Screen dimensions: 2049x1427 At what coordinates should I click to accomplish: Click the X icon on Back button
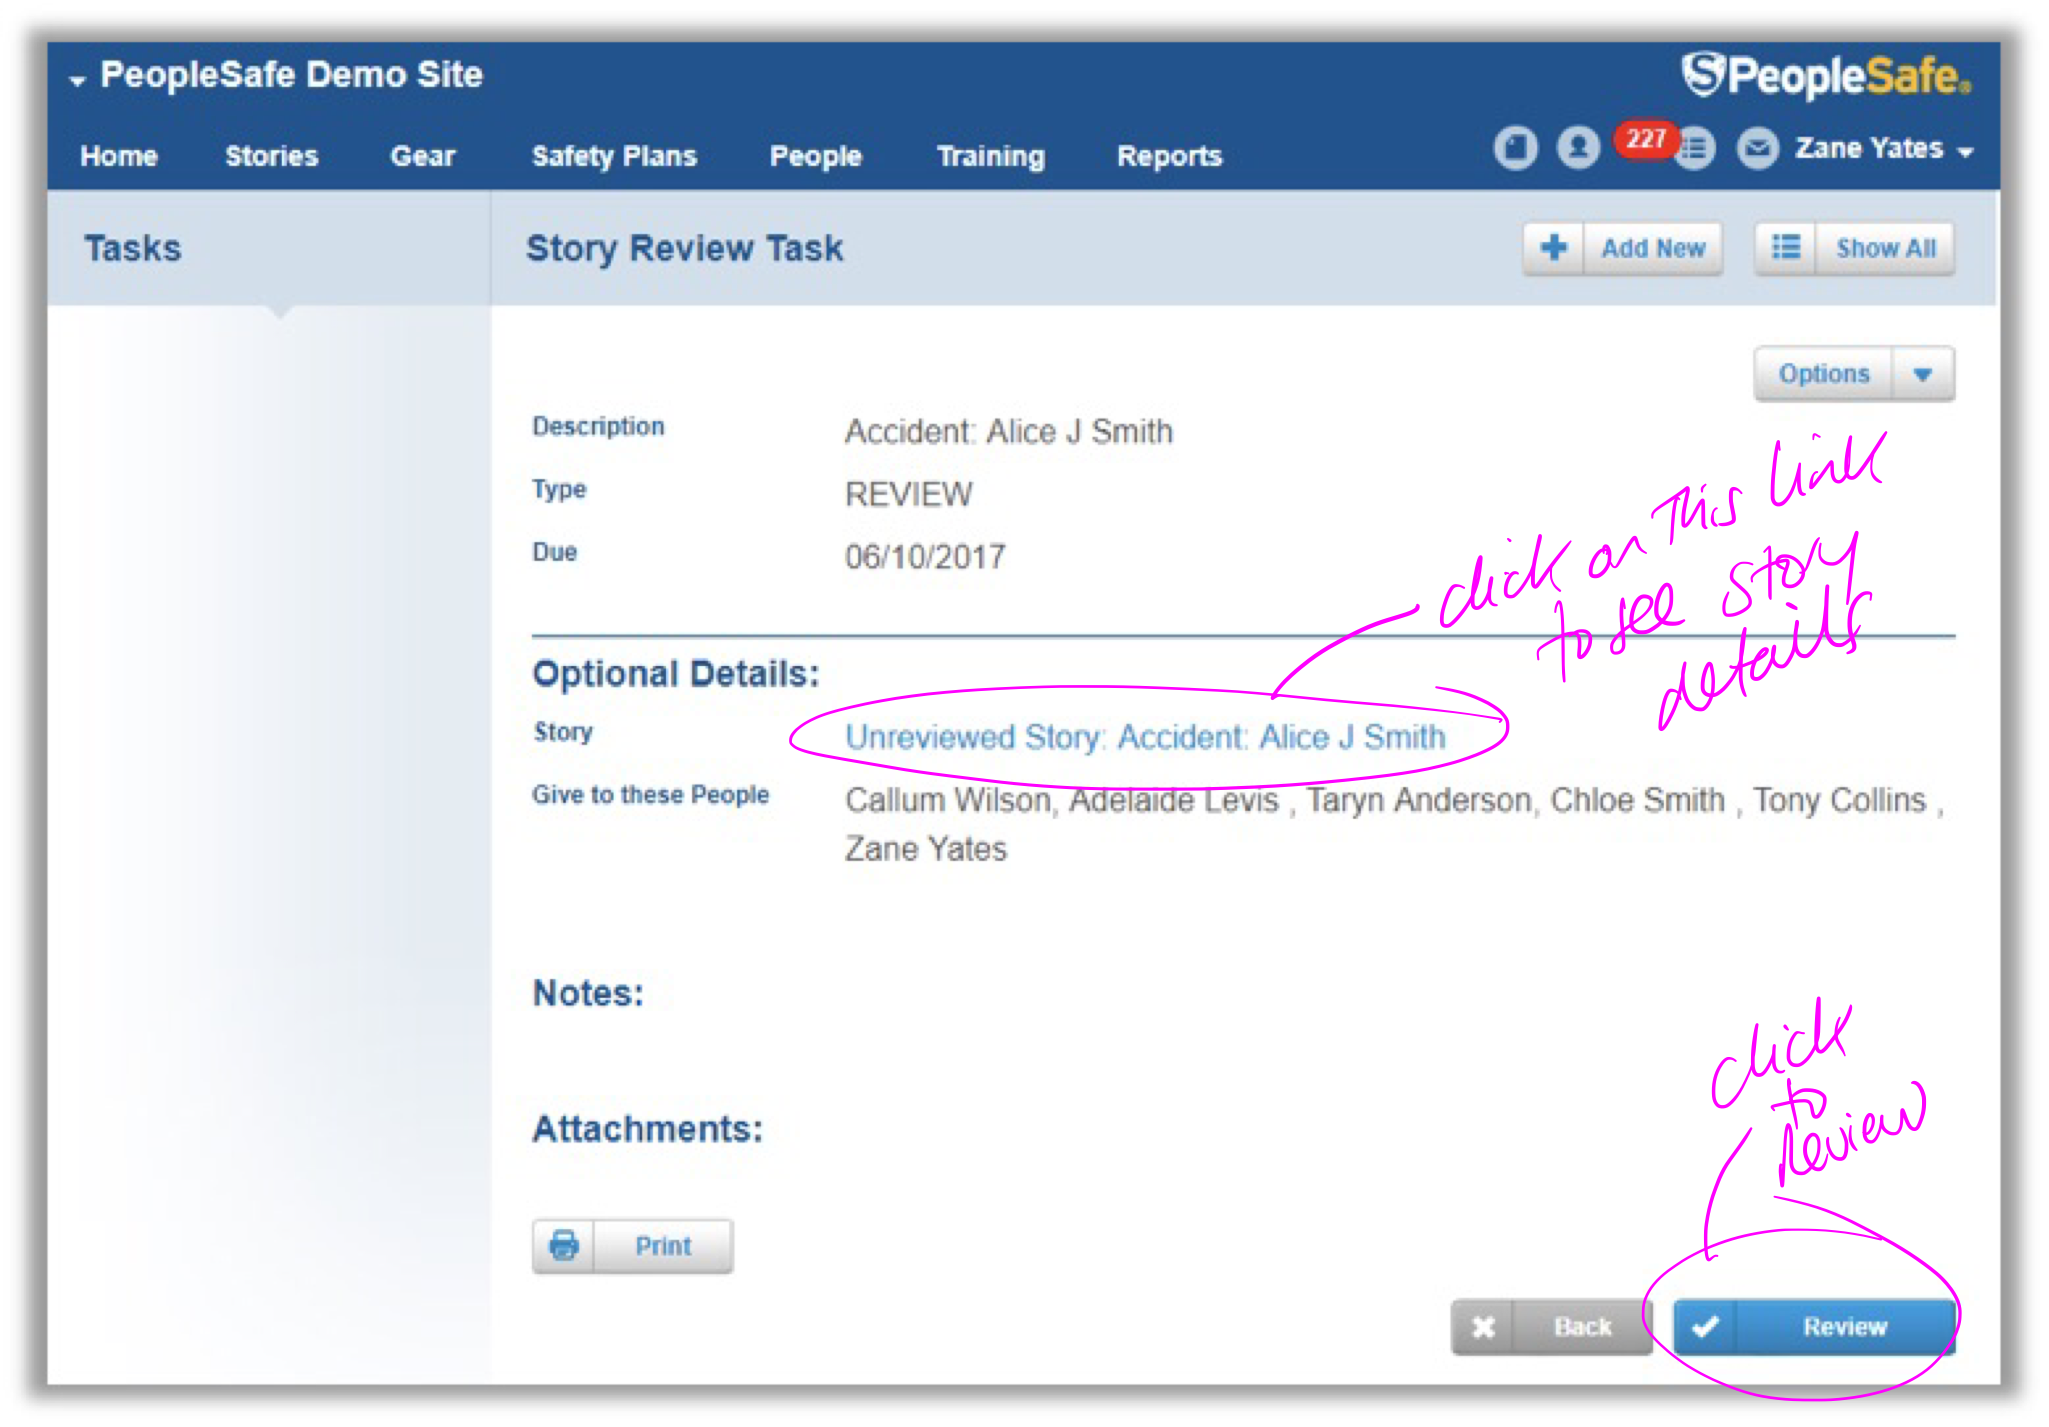(1484, 1327)
